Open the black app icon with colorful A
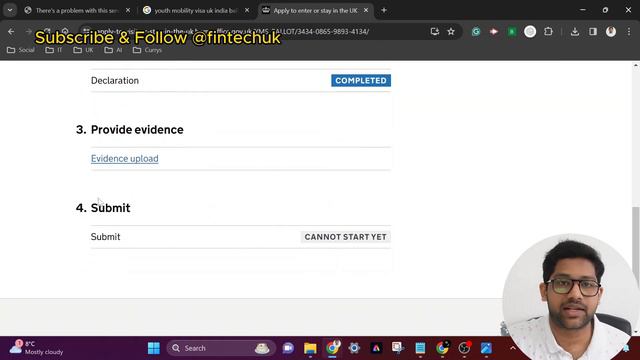 [376, 348]
